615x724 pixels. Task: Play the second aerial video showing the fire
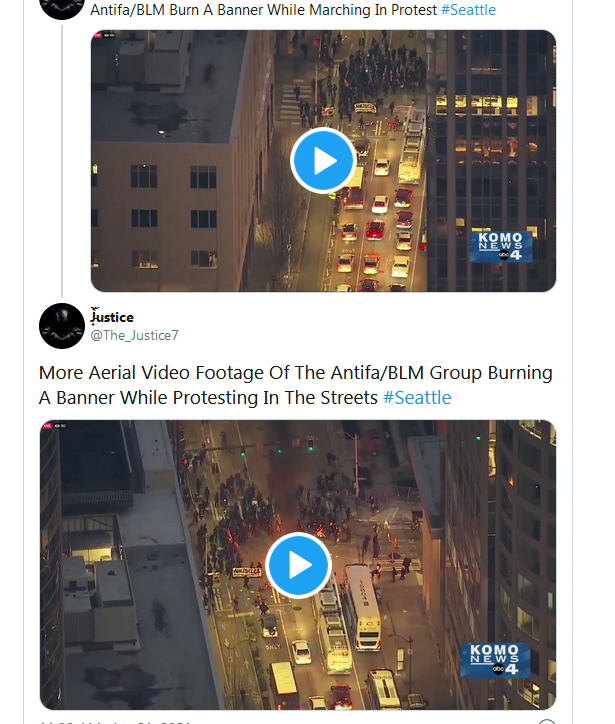pyautogui.click(x=298, y=565)
